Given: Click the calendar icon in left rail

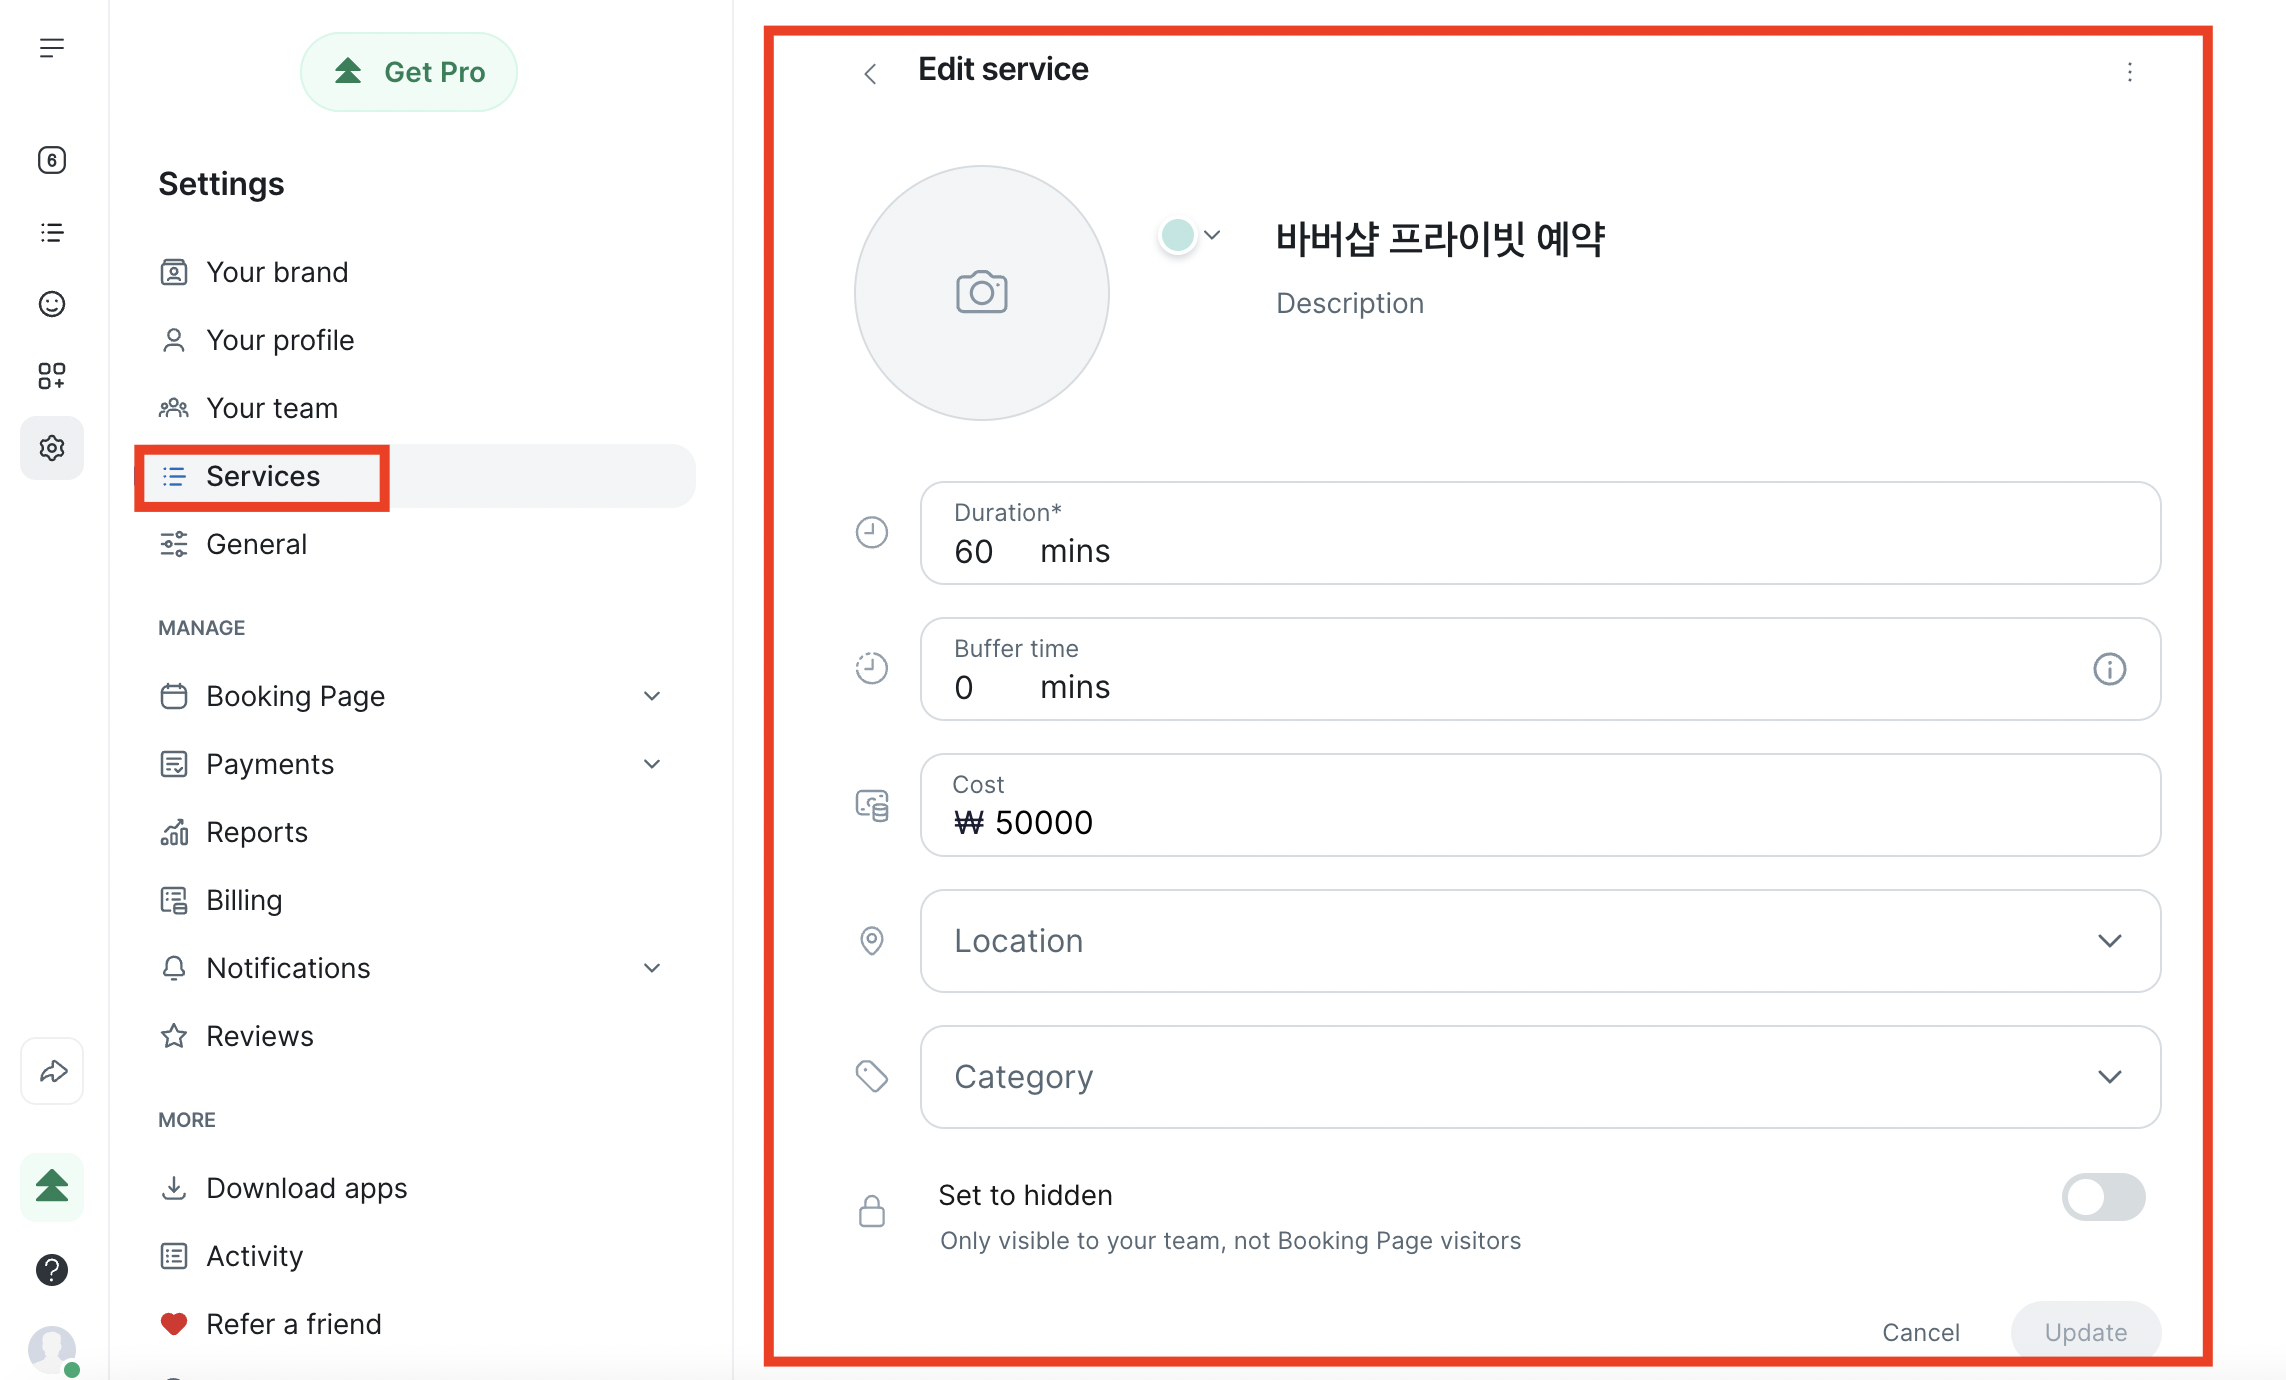Looking at the screenshot, I should tap(52, 160).
